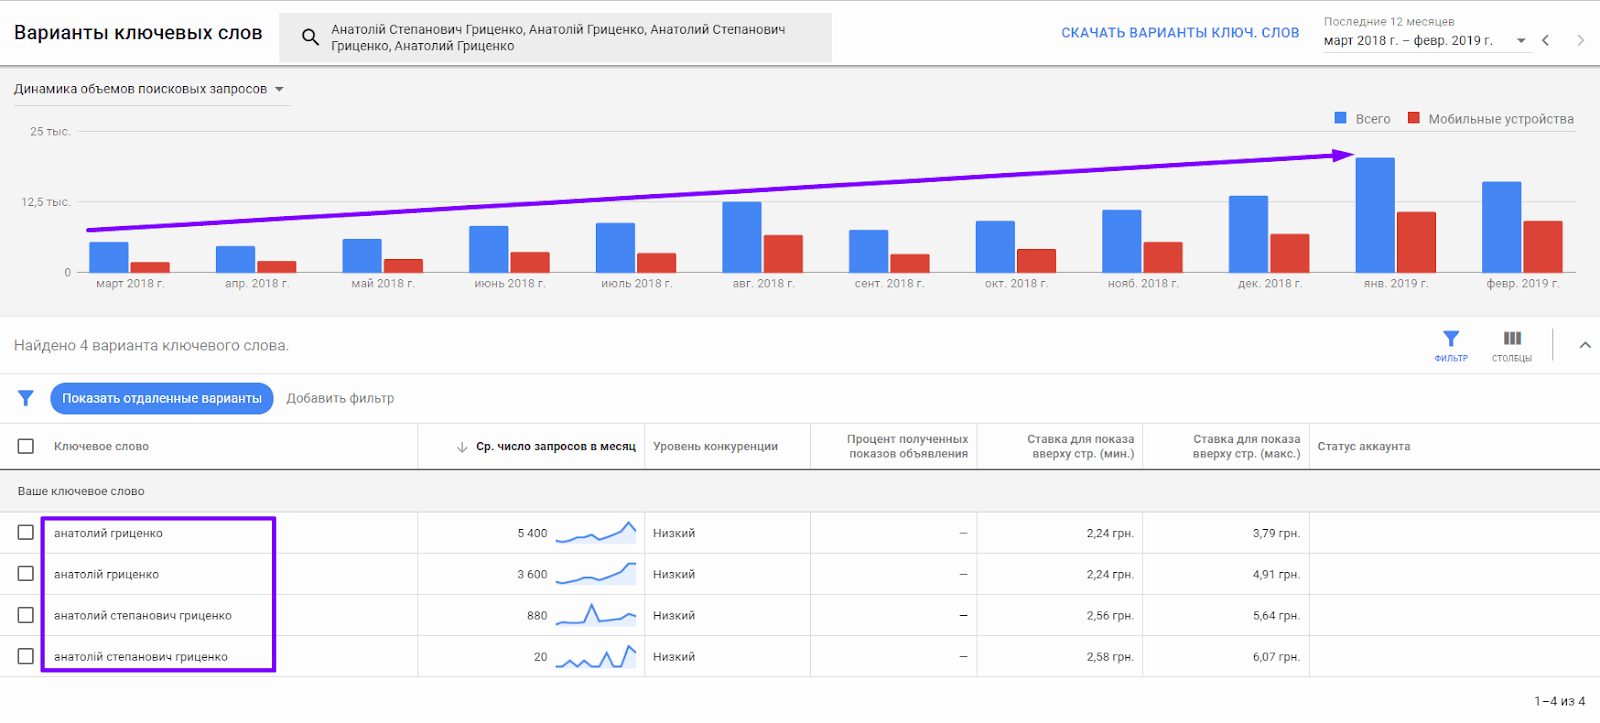Click keyword анатолий степанович гриценко

point(143,615)
